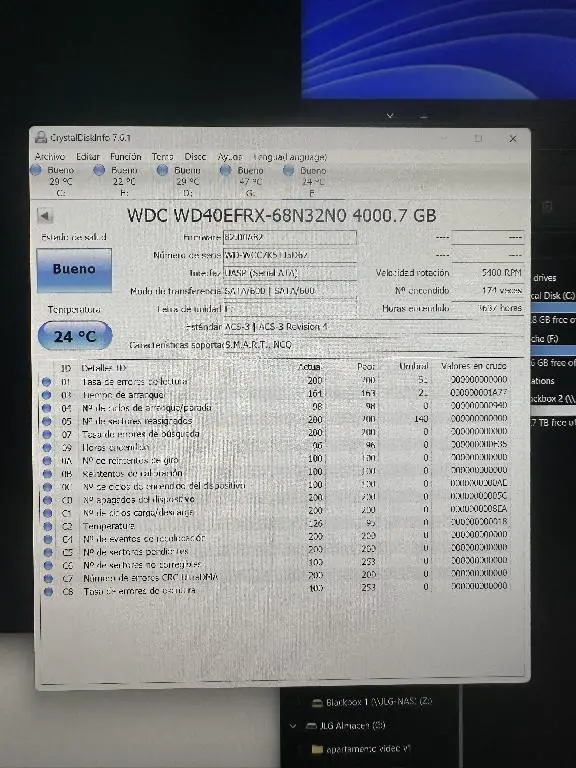Click status dot for Nº de sectores reasignados
Image resolution: width=576 pixels, height=768 pixels.
pyautogui.click(x=47, y=421)
